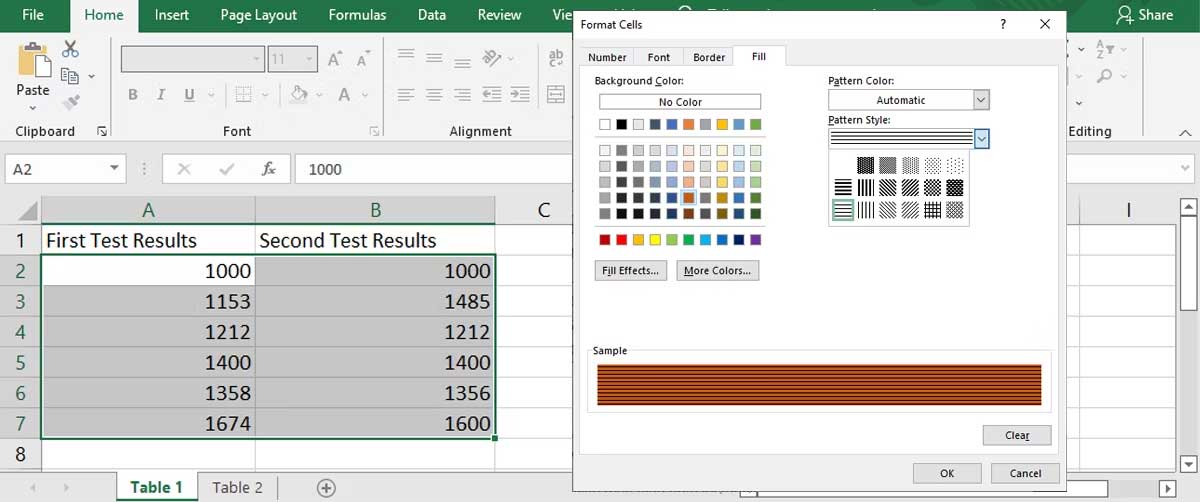Viewport: 1200px width, 502px height.
Task: Click the Orientation text angle icon
Action: click(x=491, y=58)
